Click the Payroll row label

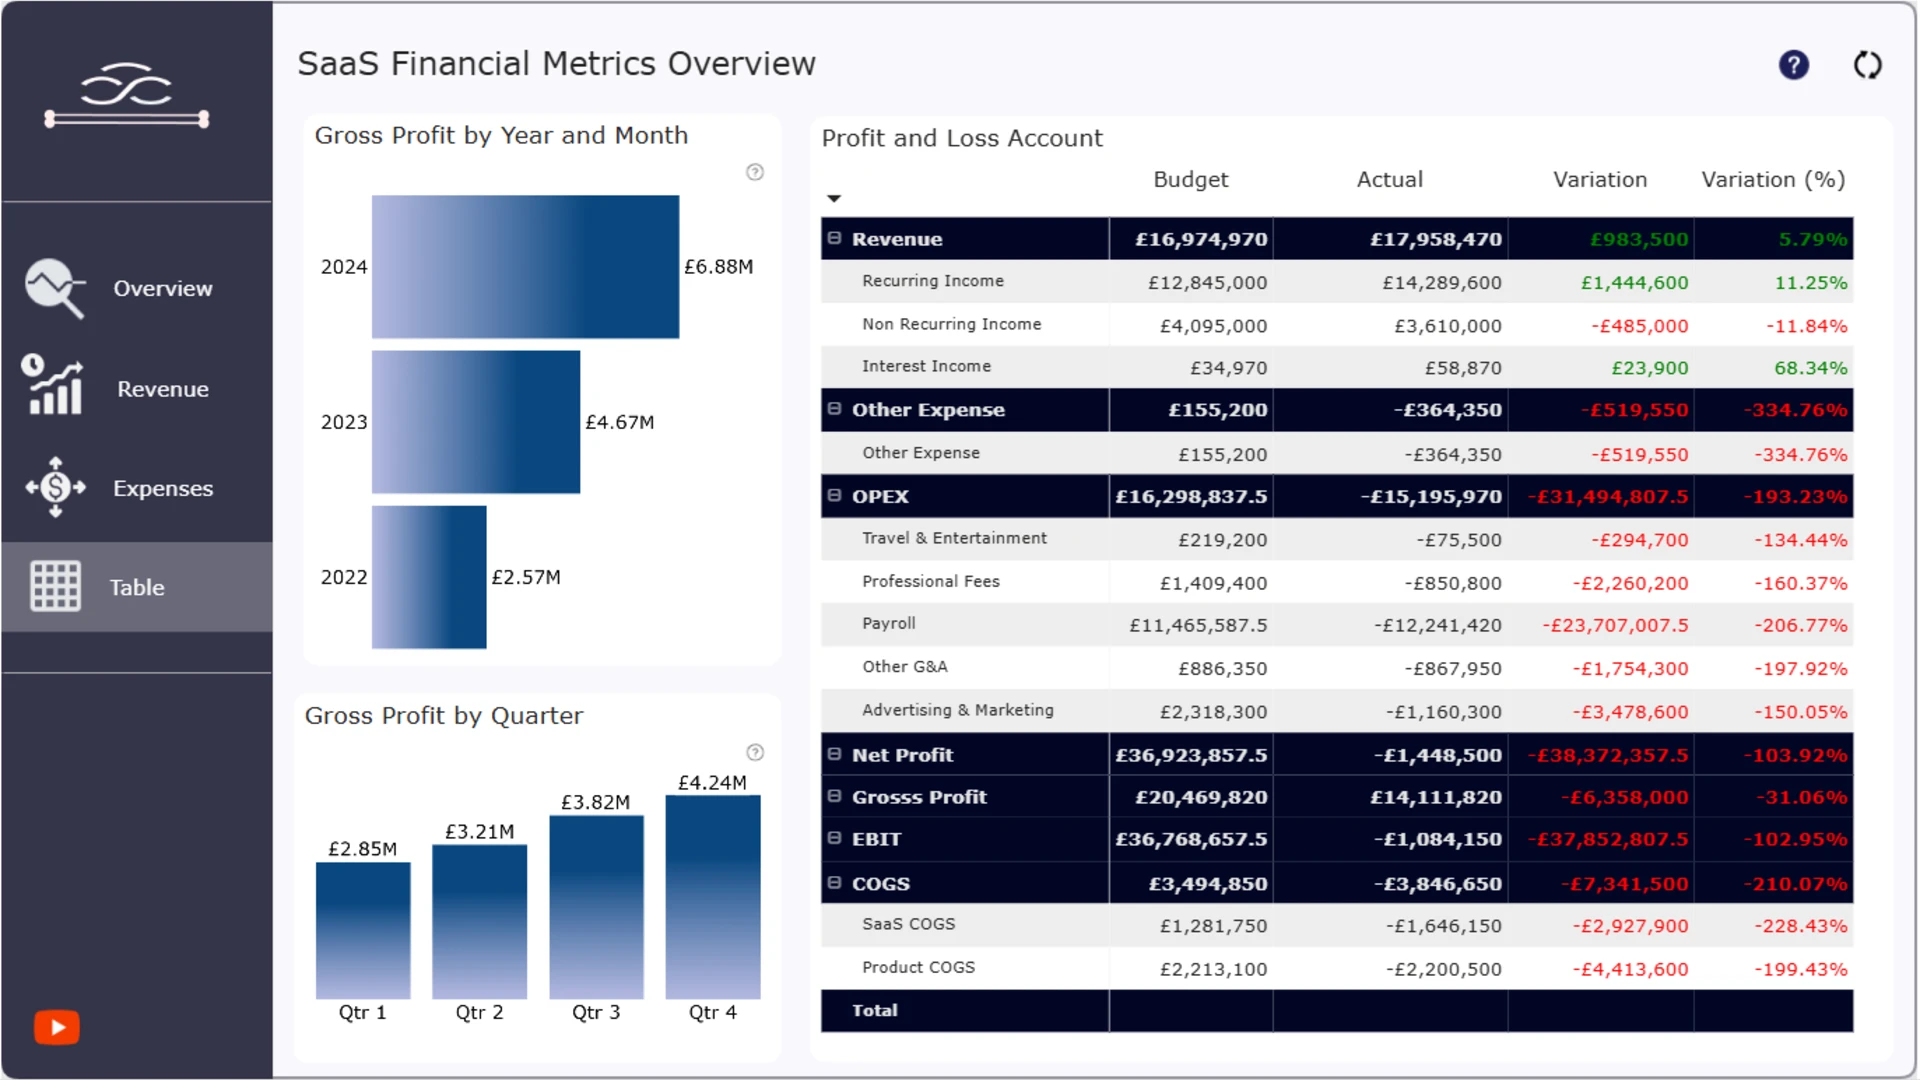[x=889, y=623]
